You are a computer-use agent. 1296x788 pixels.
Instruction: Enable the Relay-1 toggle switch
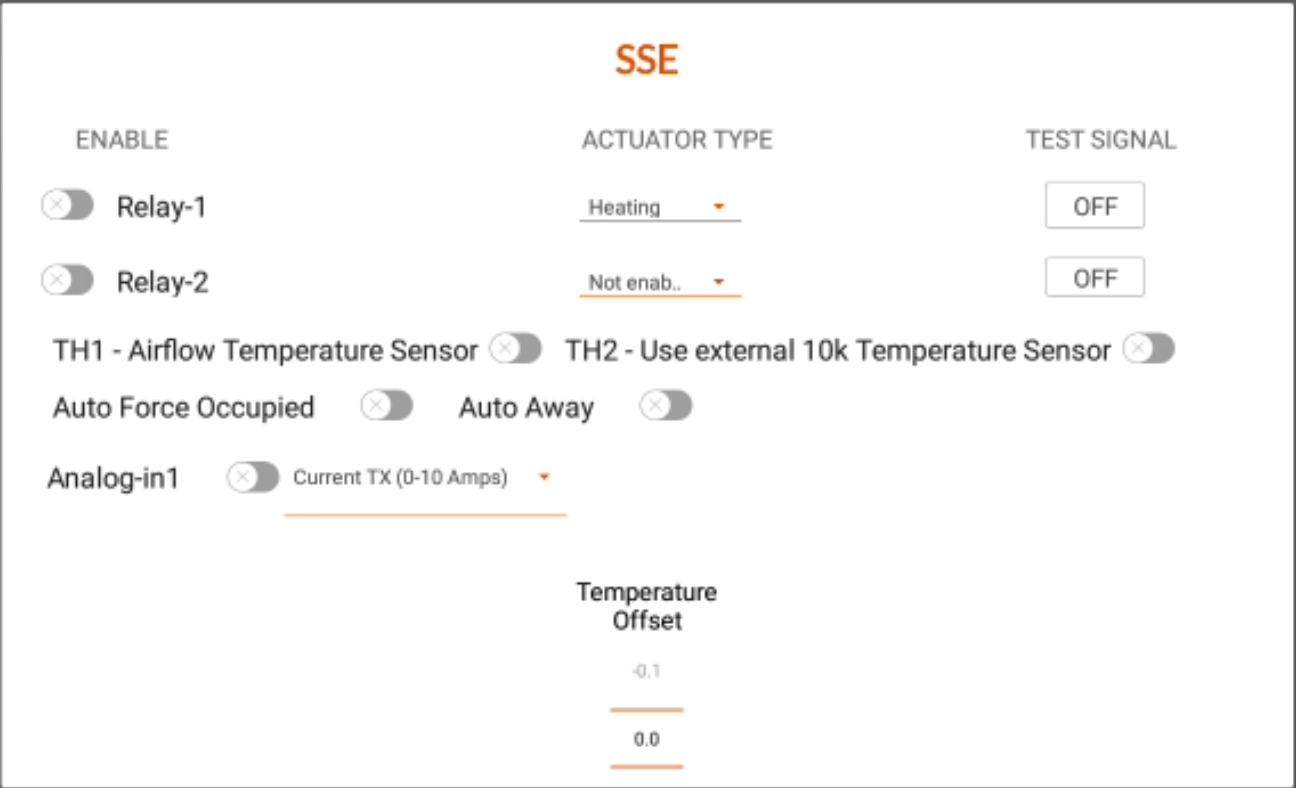67,206
